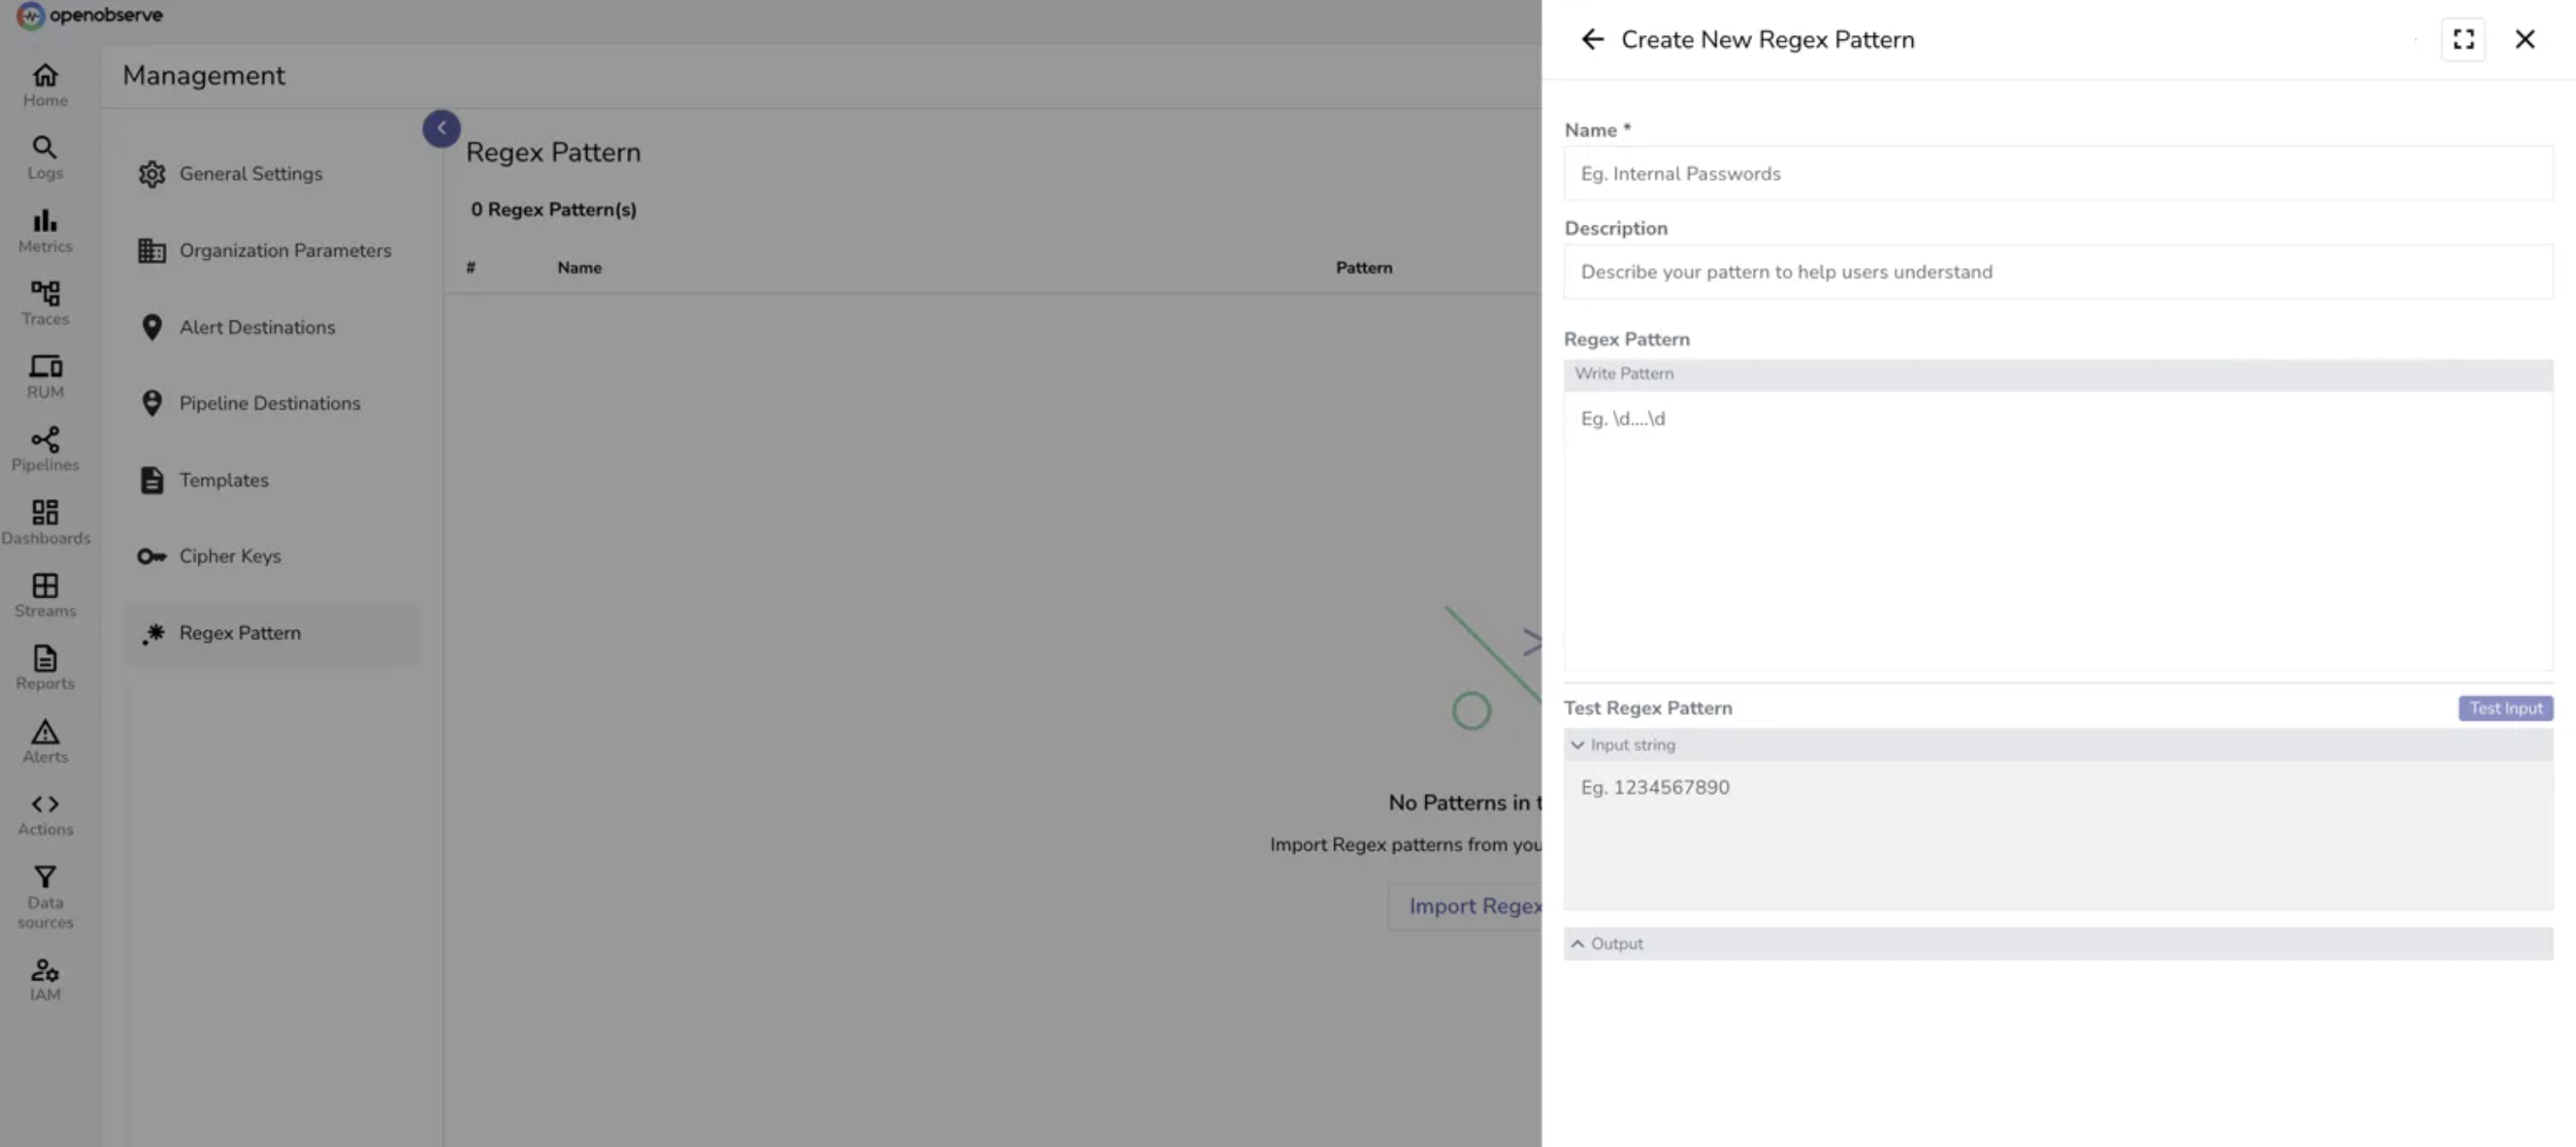
Task: Open Templates settings
Action: coord(272,480)
